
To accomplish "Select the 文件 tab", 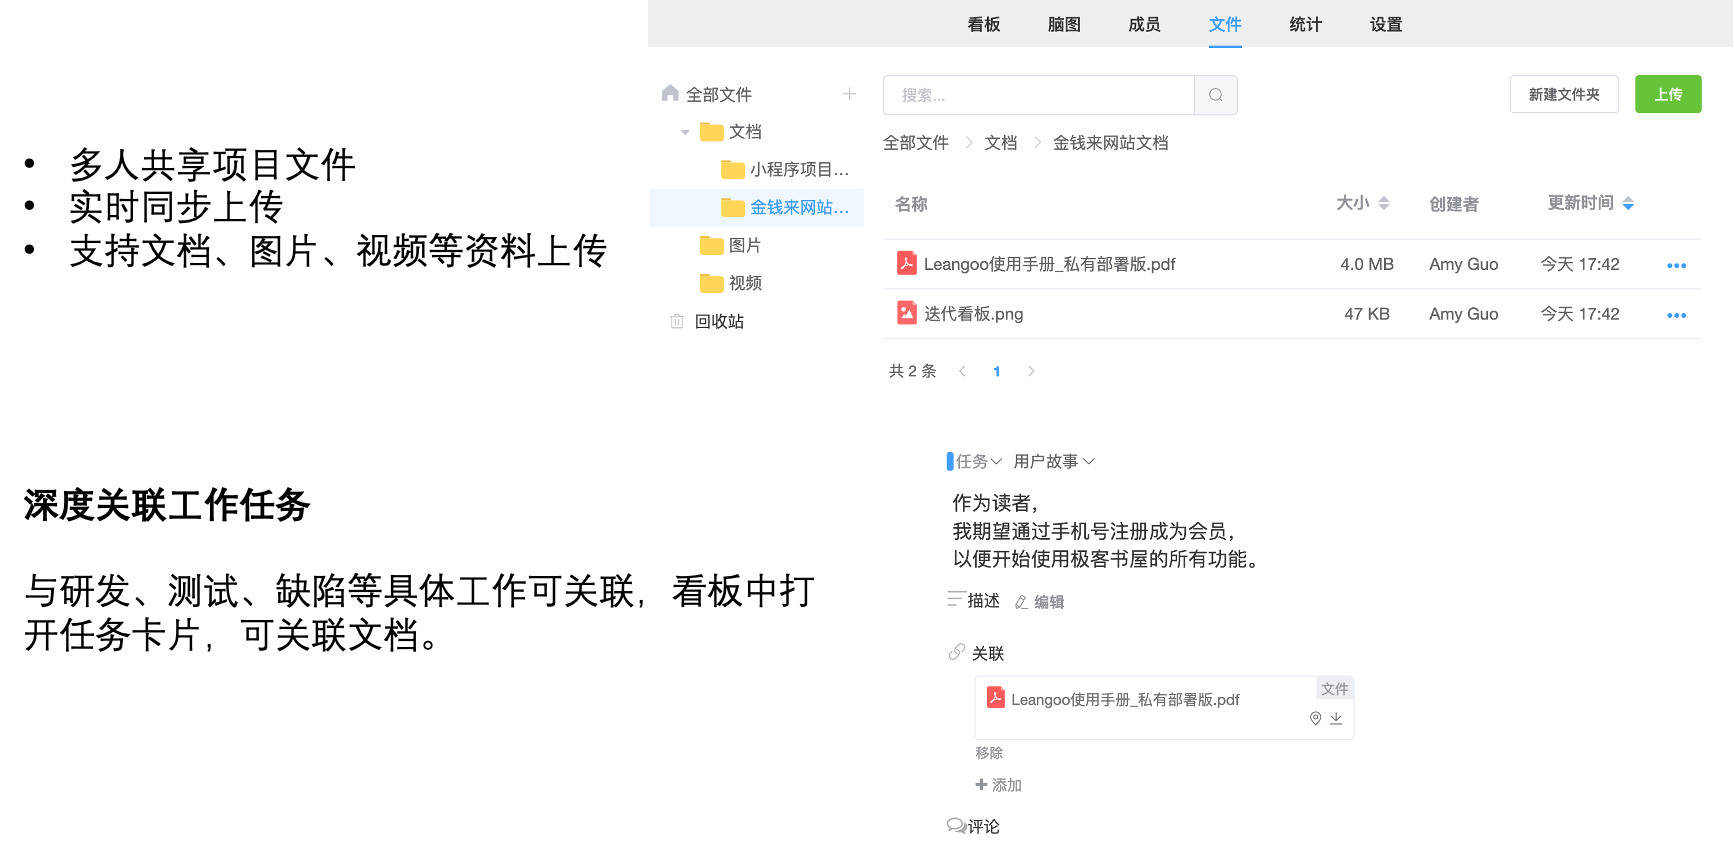I will (1225, 24).
